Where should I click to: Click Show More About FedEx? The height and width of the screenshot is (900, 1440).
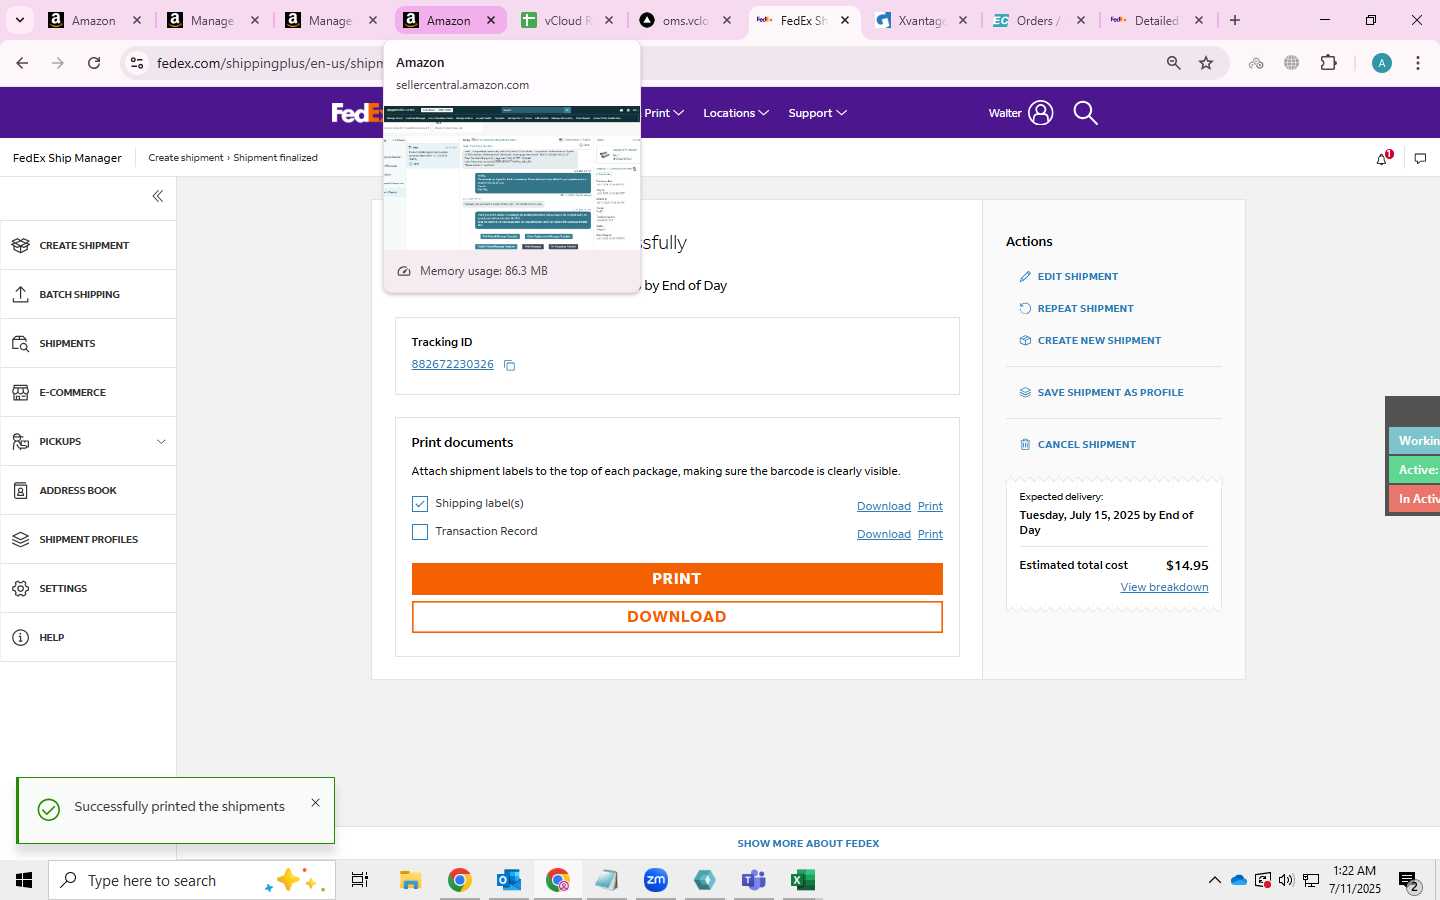click(x=808, y=843)
